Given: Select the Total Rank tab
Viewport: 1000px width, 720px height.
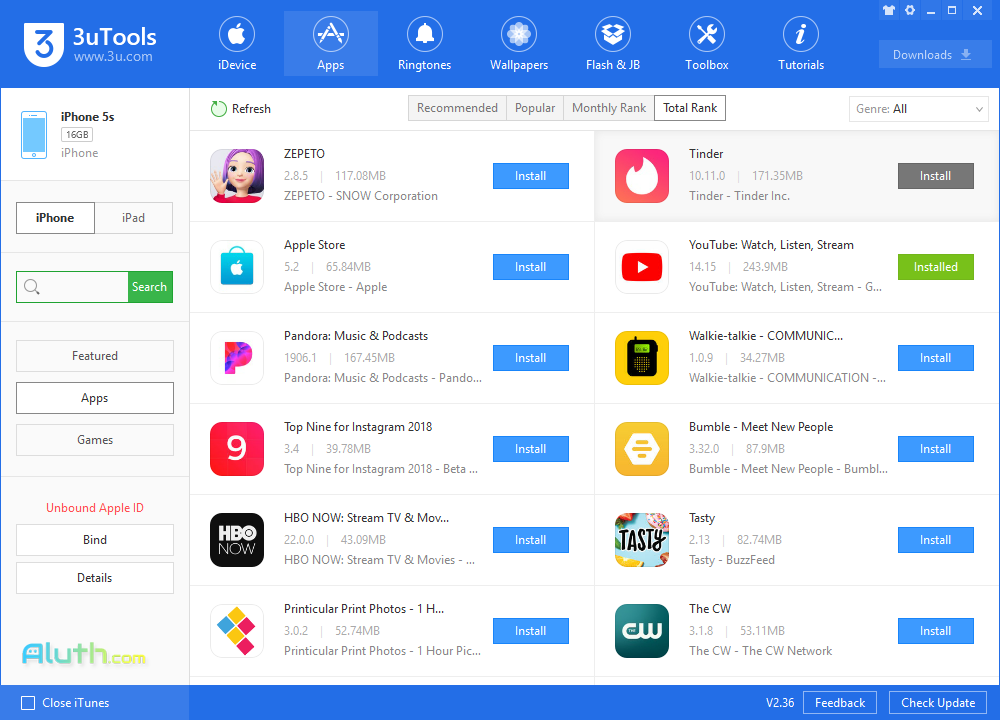Looking at the screenshot, I should pos(690,108).
